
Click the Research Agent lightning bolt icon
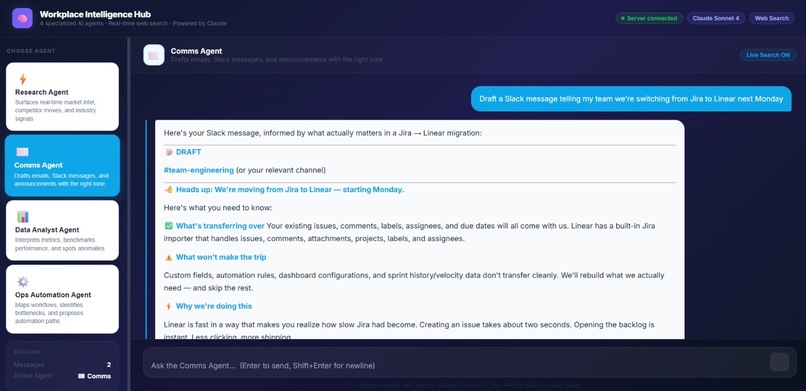click(x=23, y=79)
